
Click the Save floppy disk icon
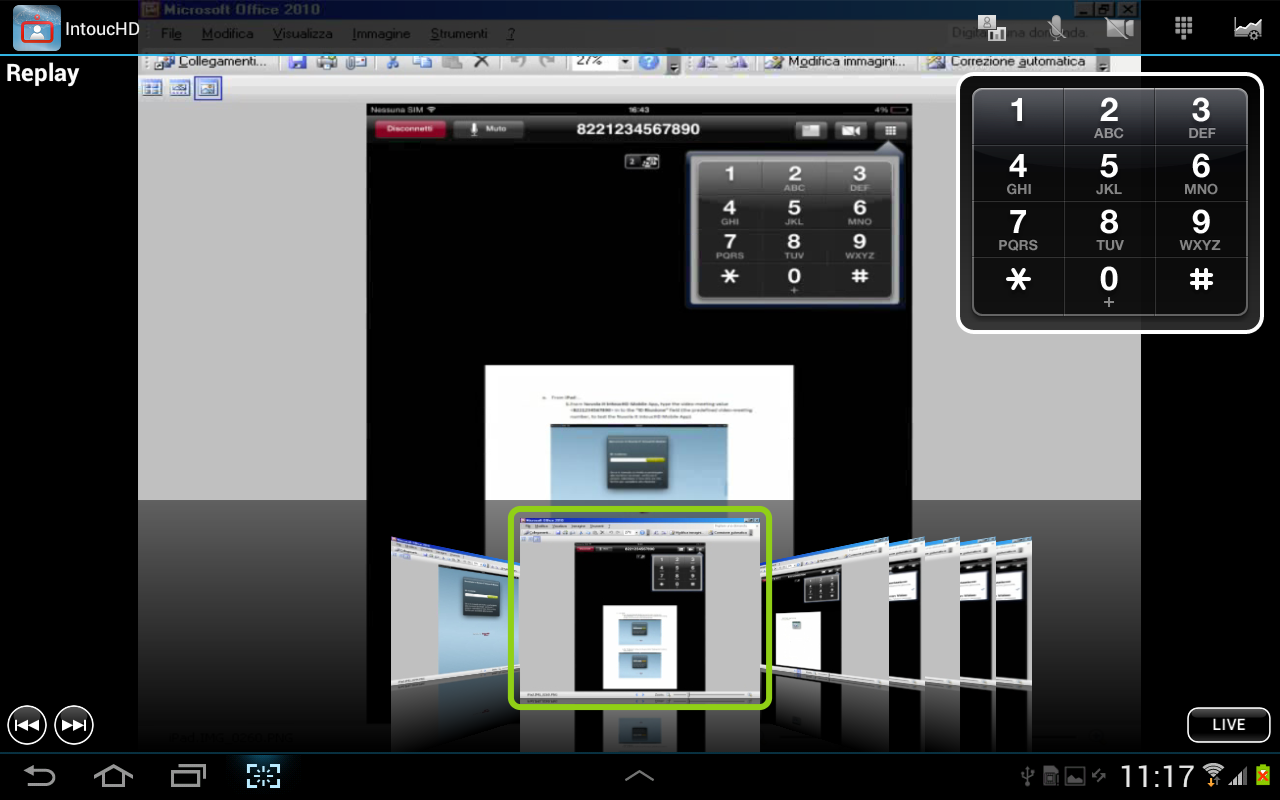(298, 61)
